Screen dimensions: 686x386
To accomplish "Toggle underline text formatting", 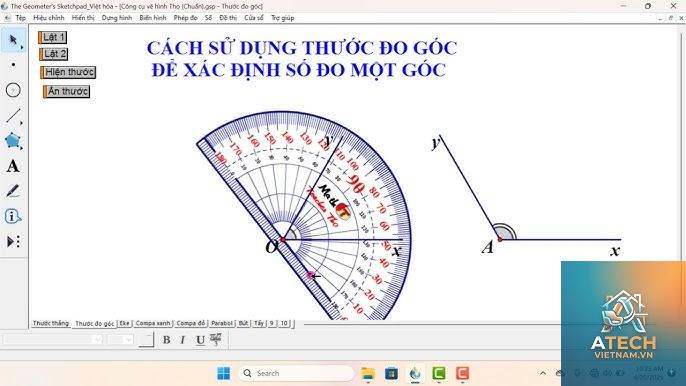I will pos(200,340).
